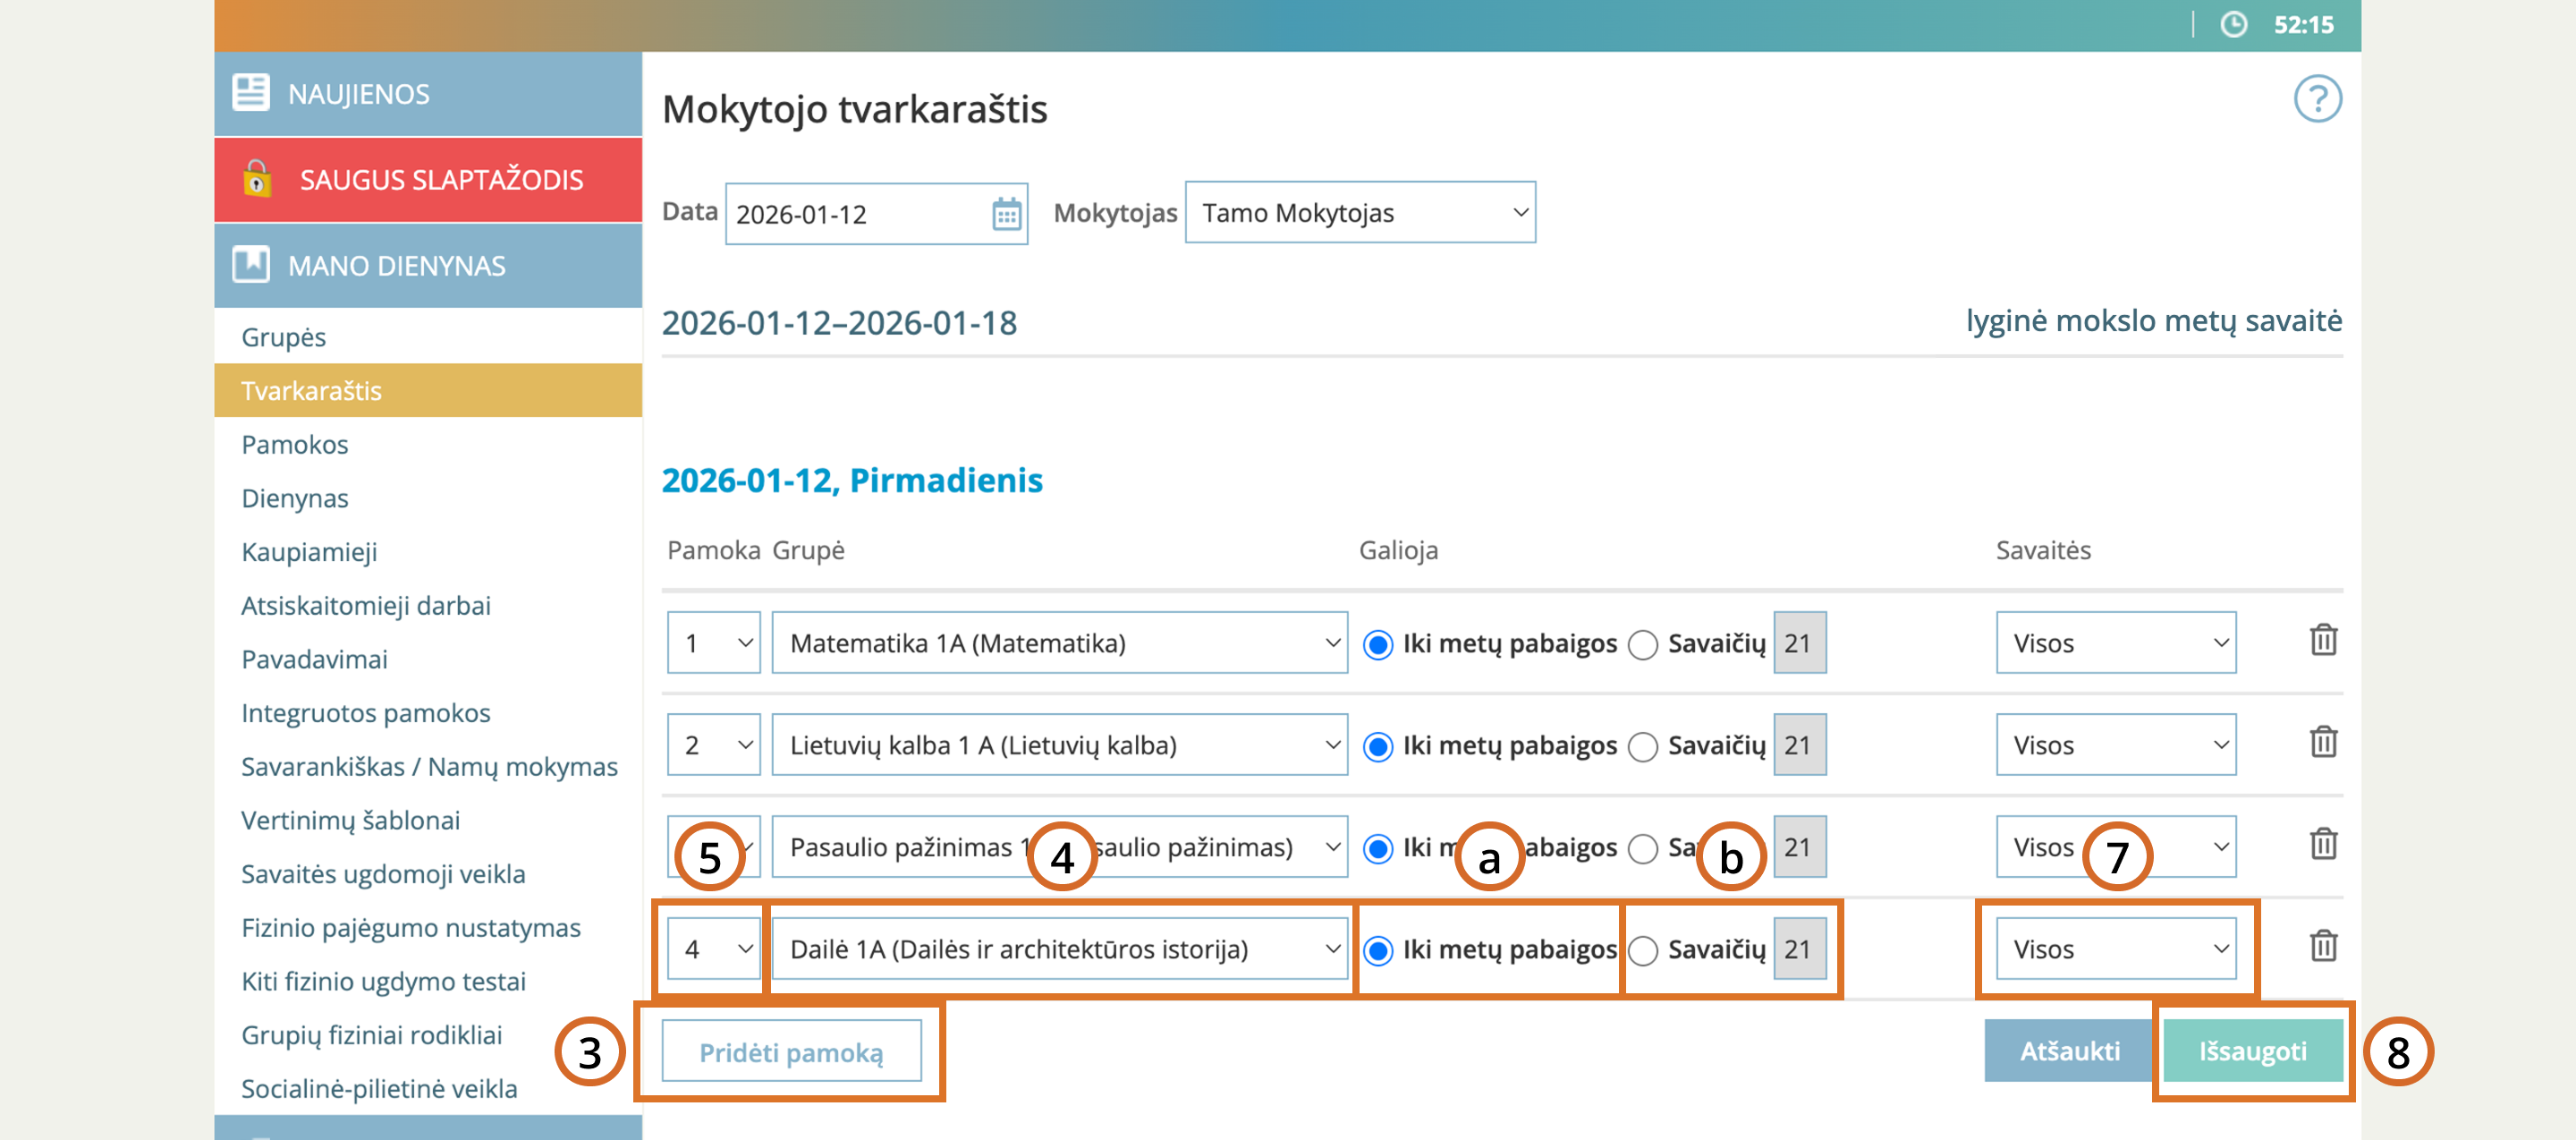Delete the Dailė 1A lesson row
This screenshot has width=2576, height=1140.
pos(2322,947)
